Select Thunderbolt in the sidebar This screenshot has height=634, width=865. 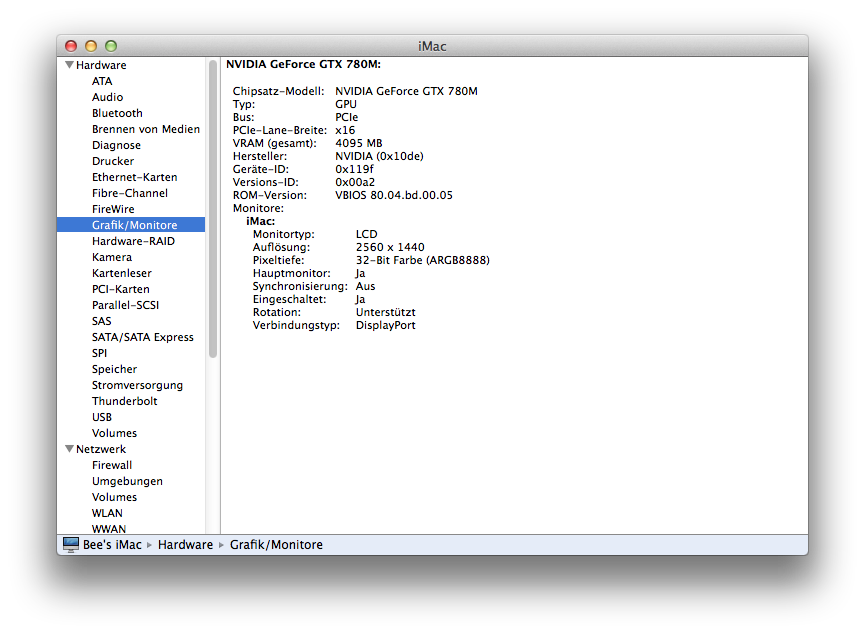point(125,401)
